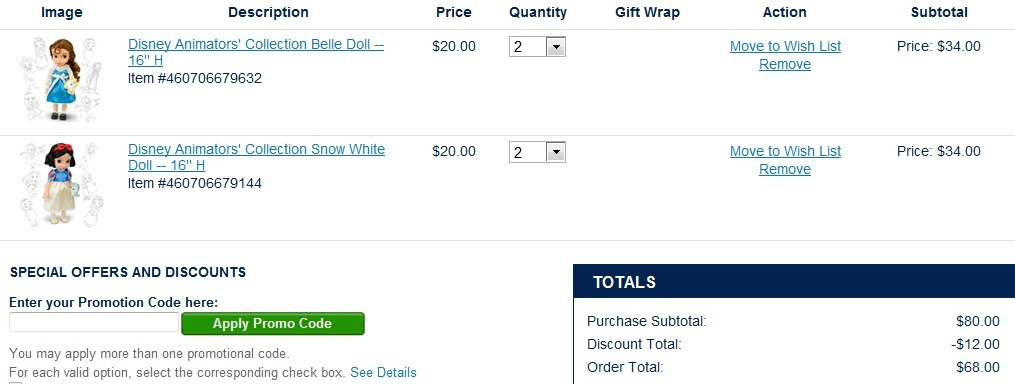Remove Snow White Doll from the cart
This screenshot has height=384, width=1015.
[x=785, y=169]
